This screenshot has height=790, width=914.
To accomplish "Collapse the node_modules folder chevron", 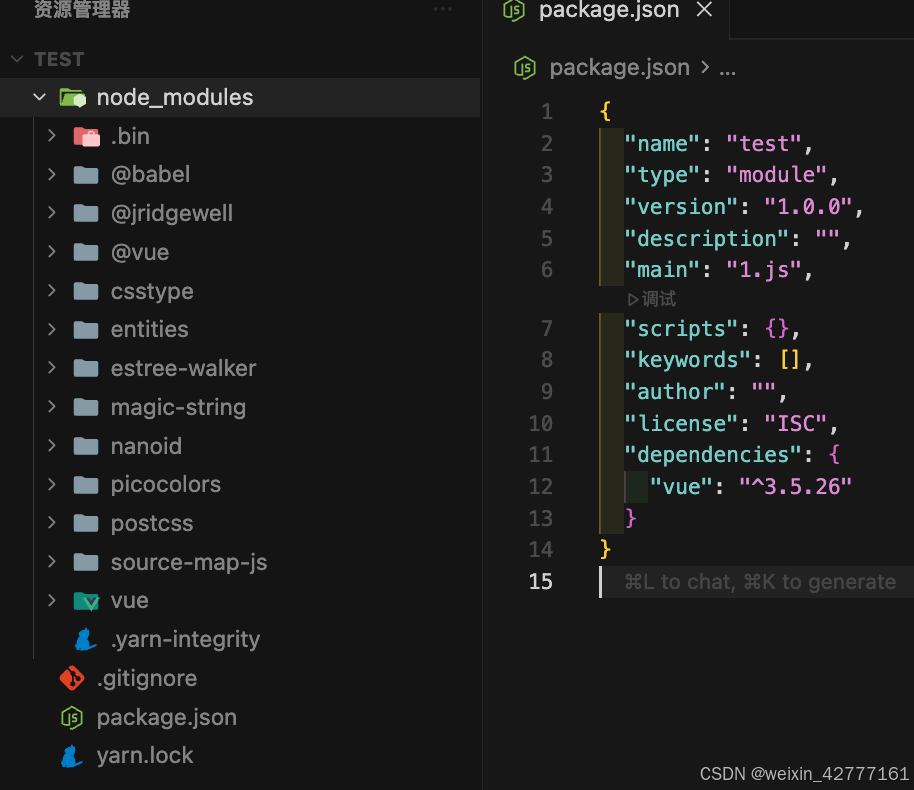I will tap(40, 97).
